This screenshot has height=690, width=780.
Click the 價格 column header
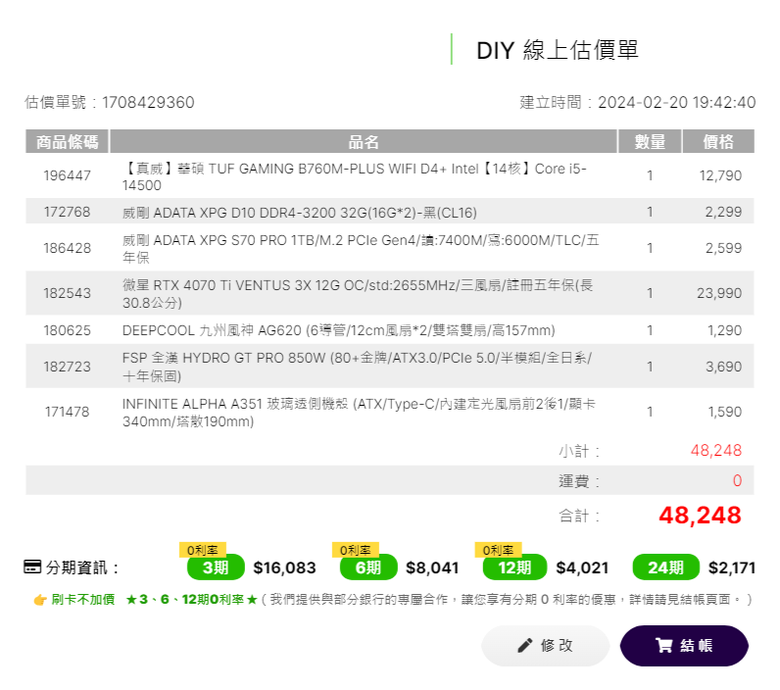[718, 141]
